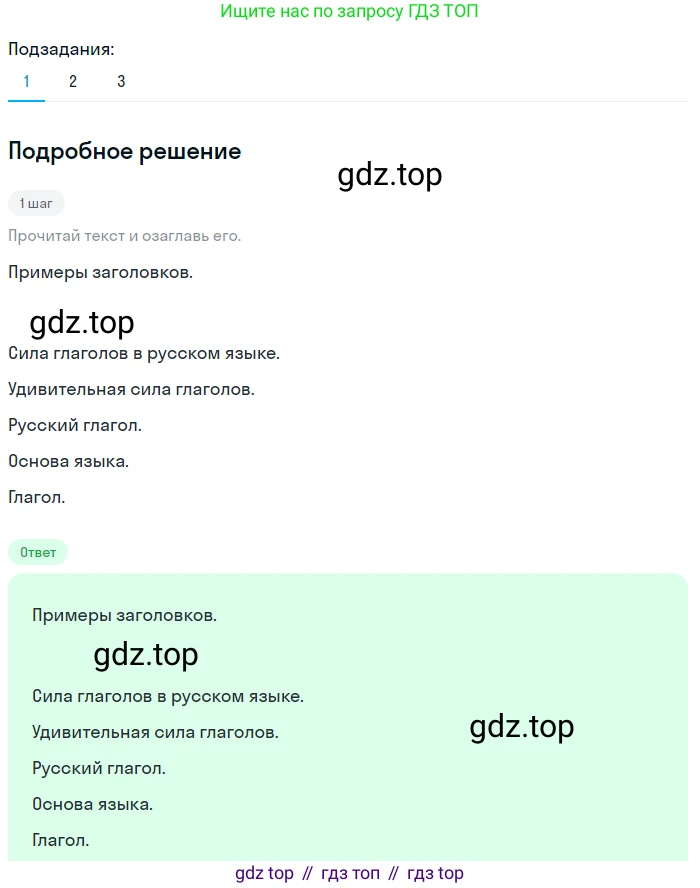Screen dimensions: 700x888
Task: Click the gray "Прочитай текст и озаглавь его." instruction
Action: pyautogui.click(x=125, y=236)
